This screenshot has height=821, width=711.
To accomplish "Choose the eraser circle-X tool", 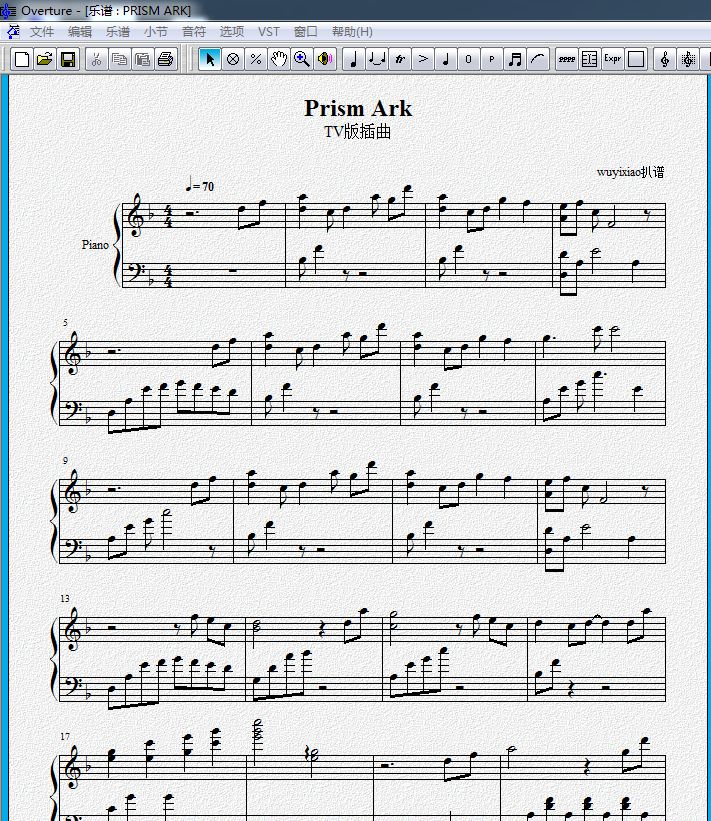I will point(233,59).
